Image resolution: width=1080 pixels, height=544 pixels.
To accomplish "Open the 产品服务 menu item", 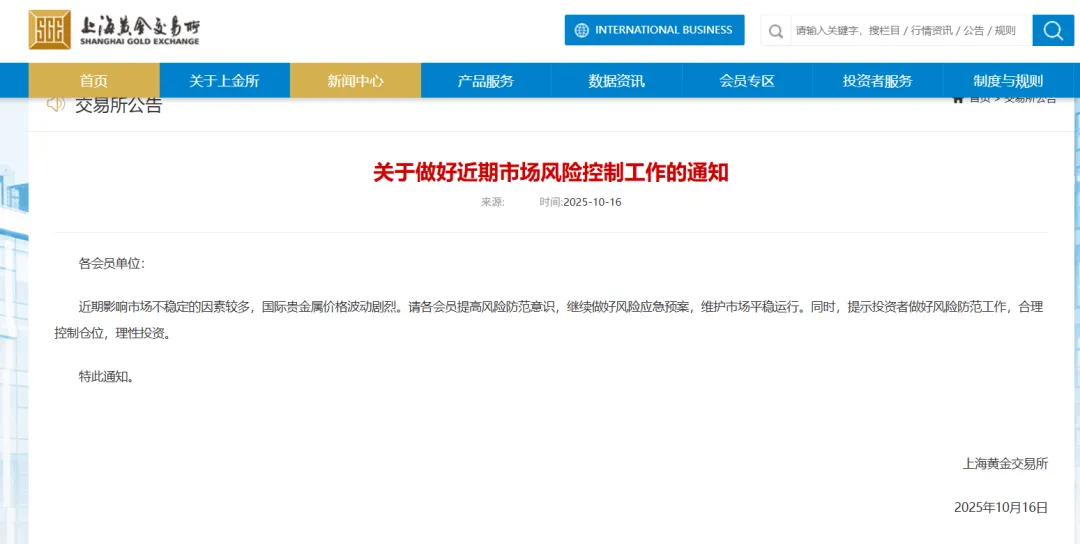I will click(486, 81).
